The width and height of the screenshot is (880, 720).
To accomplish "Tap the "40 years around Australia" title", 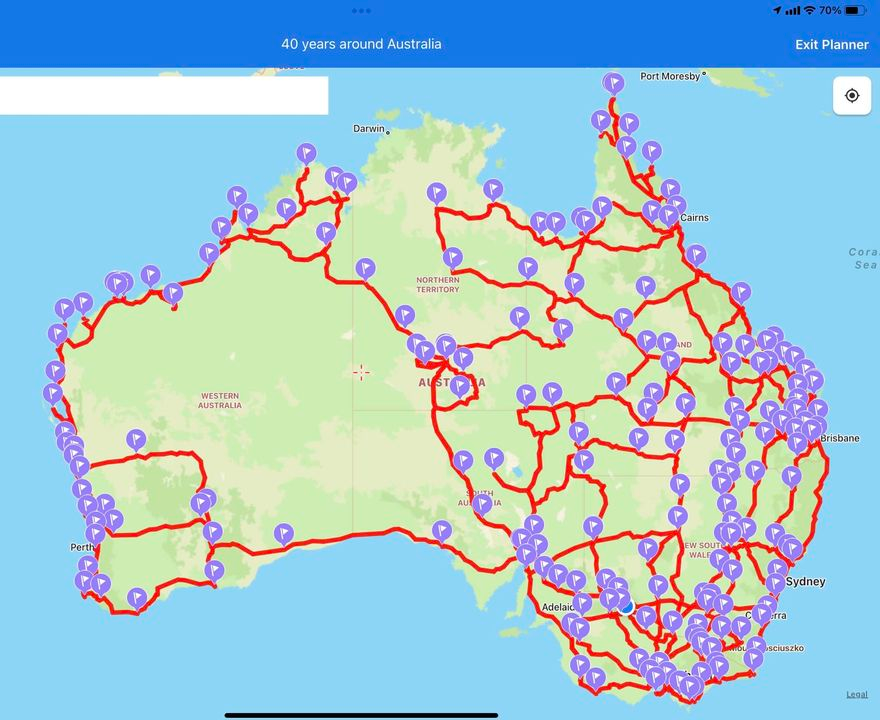I will tap(361, 44).
